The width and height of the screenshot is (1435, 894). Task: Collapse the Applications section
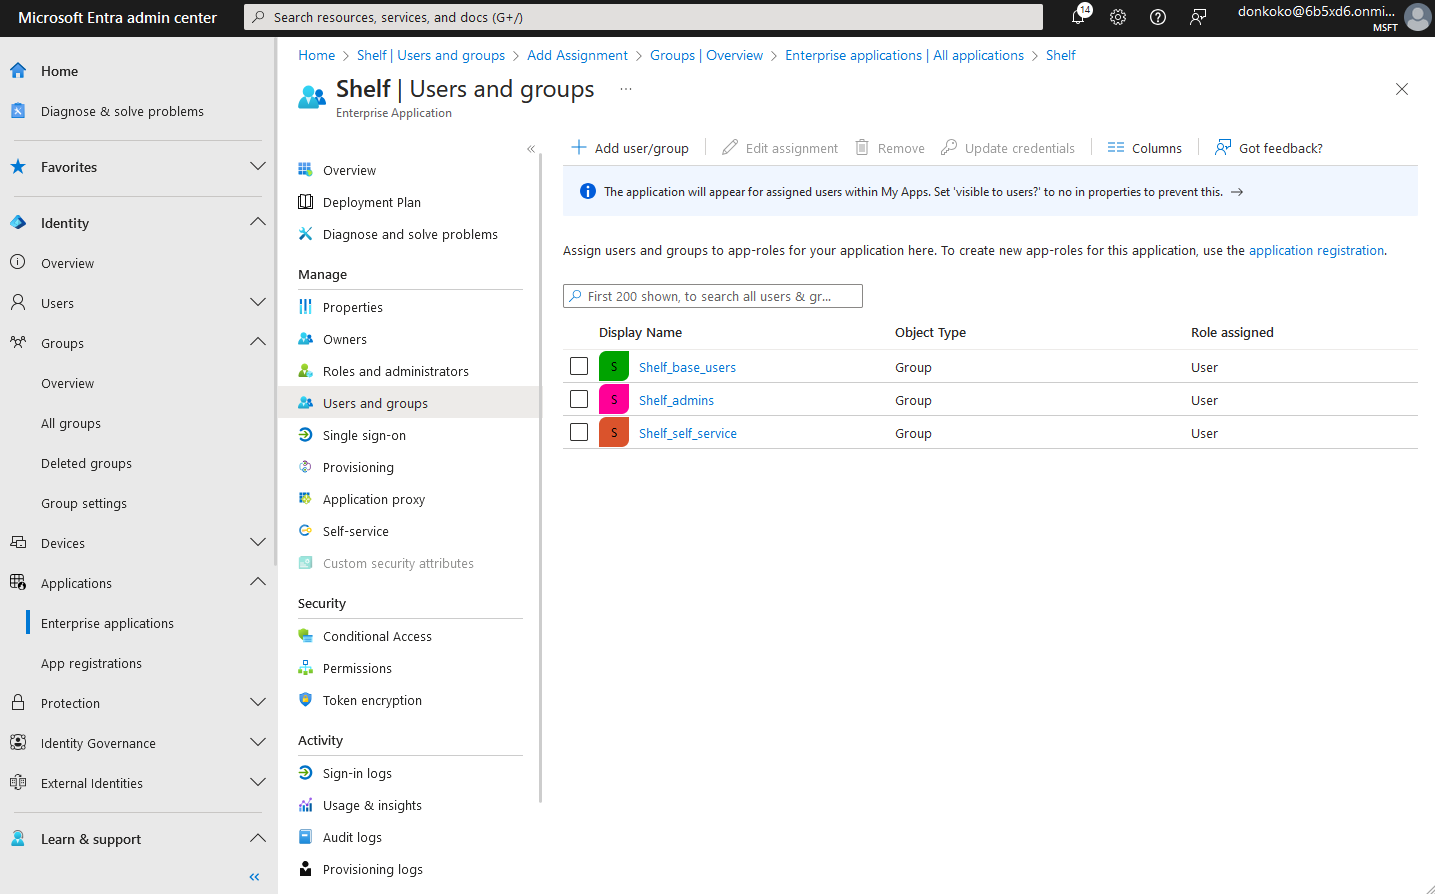(257, 583)
